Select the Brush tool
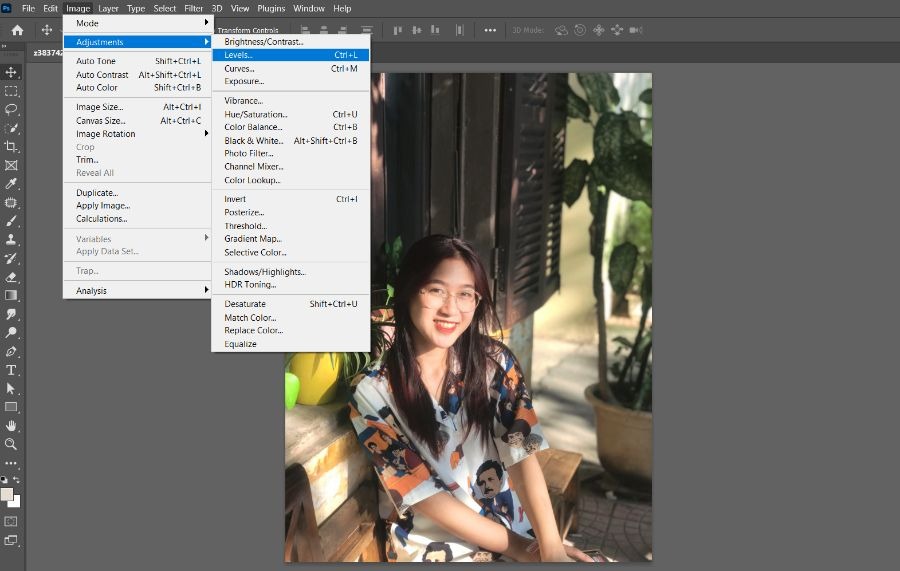 pos(11,221)
